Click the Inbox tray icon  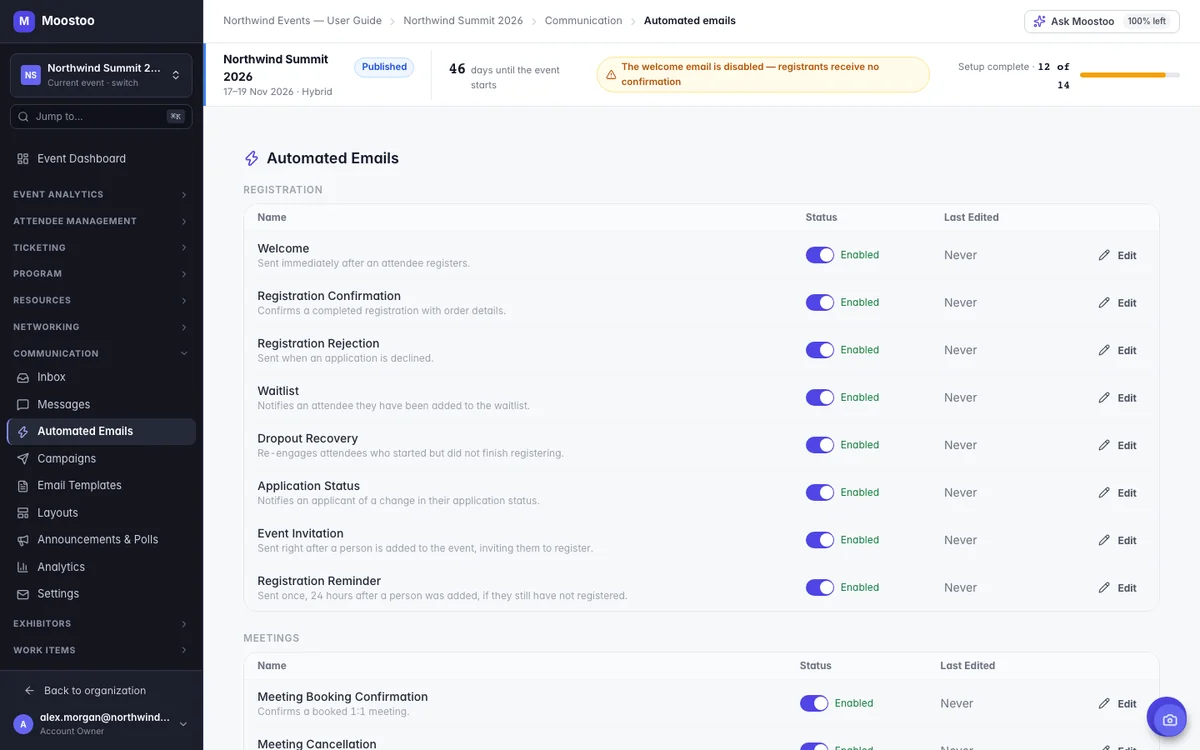[x=23, y=378]
